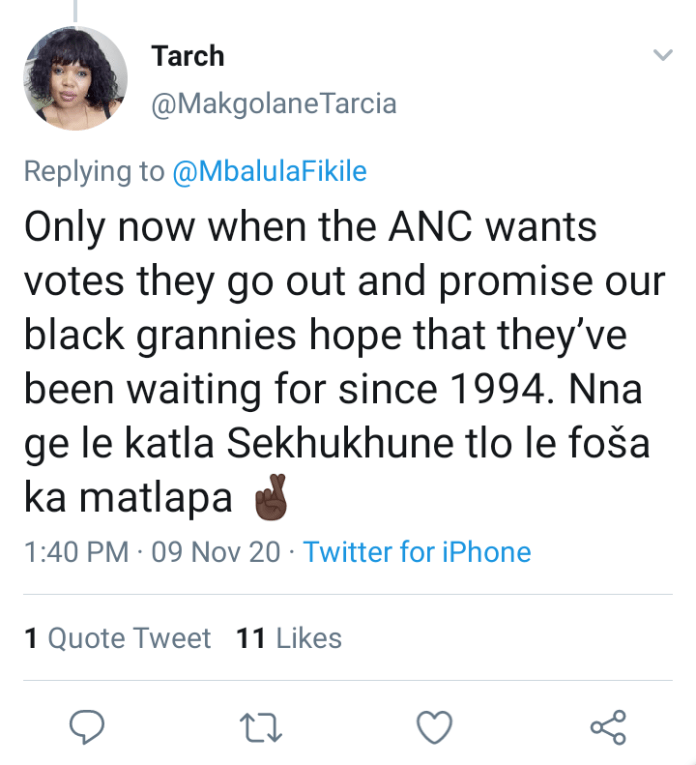Screen dimensions: 696x765
Task: Click the 09 Nov 20 date
Action: [216, 552]
